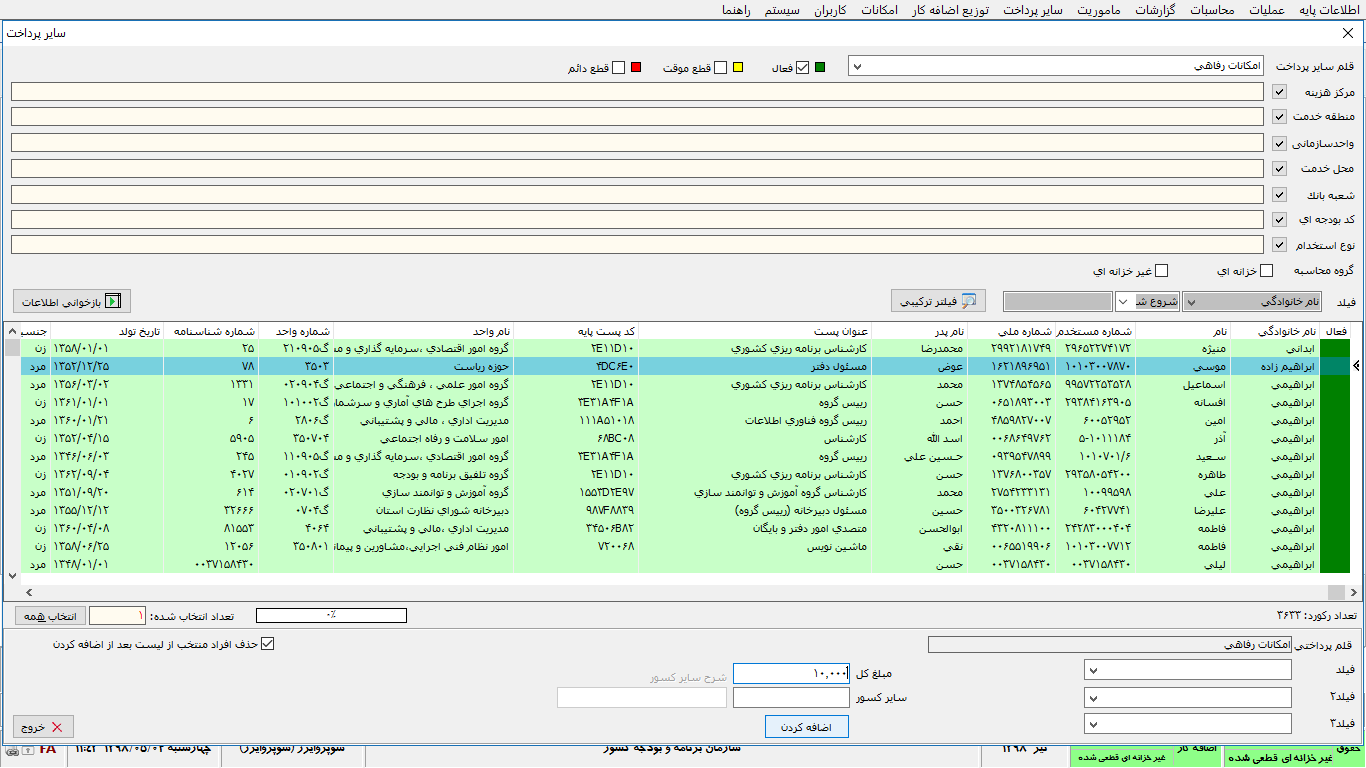This screenshot has height=768, width=1366.
Task: Close the سایر پرداخت window
Action: [1347, 33]
